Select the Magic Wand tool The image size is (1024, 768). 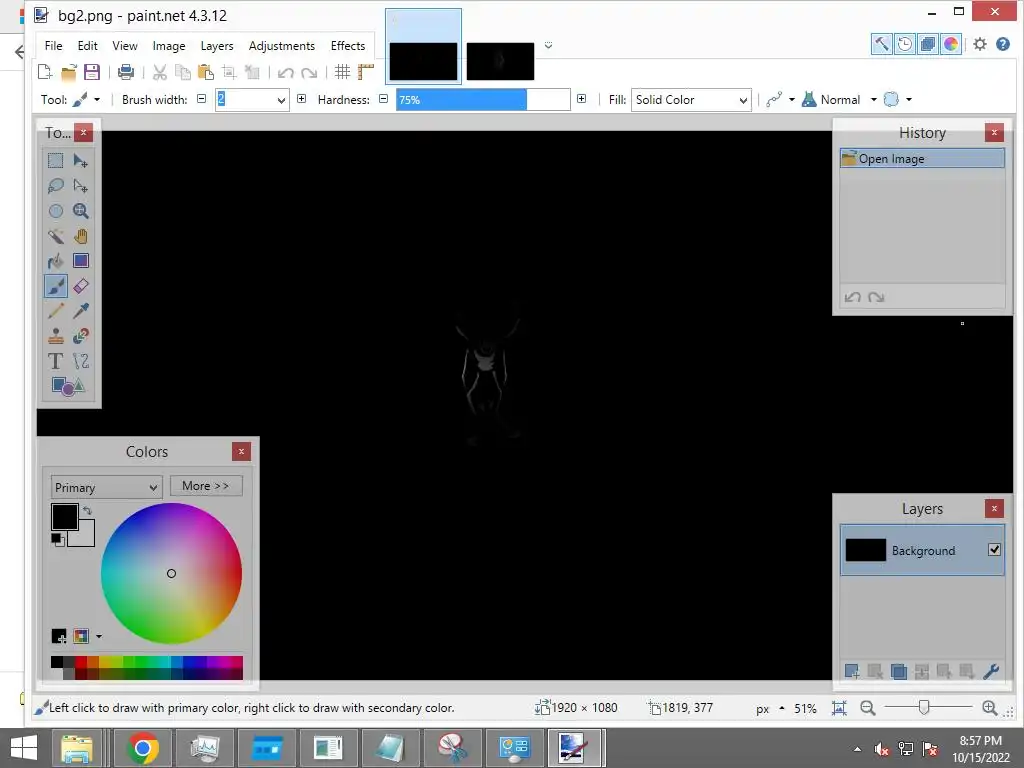coord(56,236)
